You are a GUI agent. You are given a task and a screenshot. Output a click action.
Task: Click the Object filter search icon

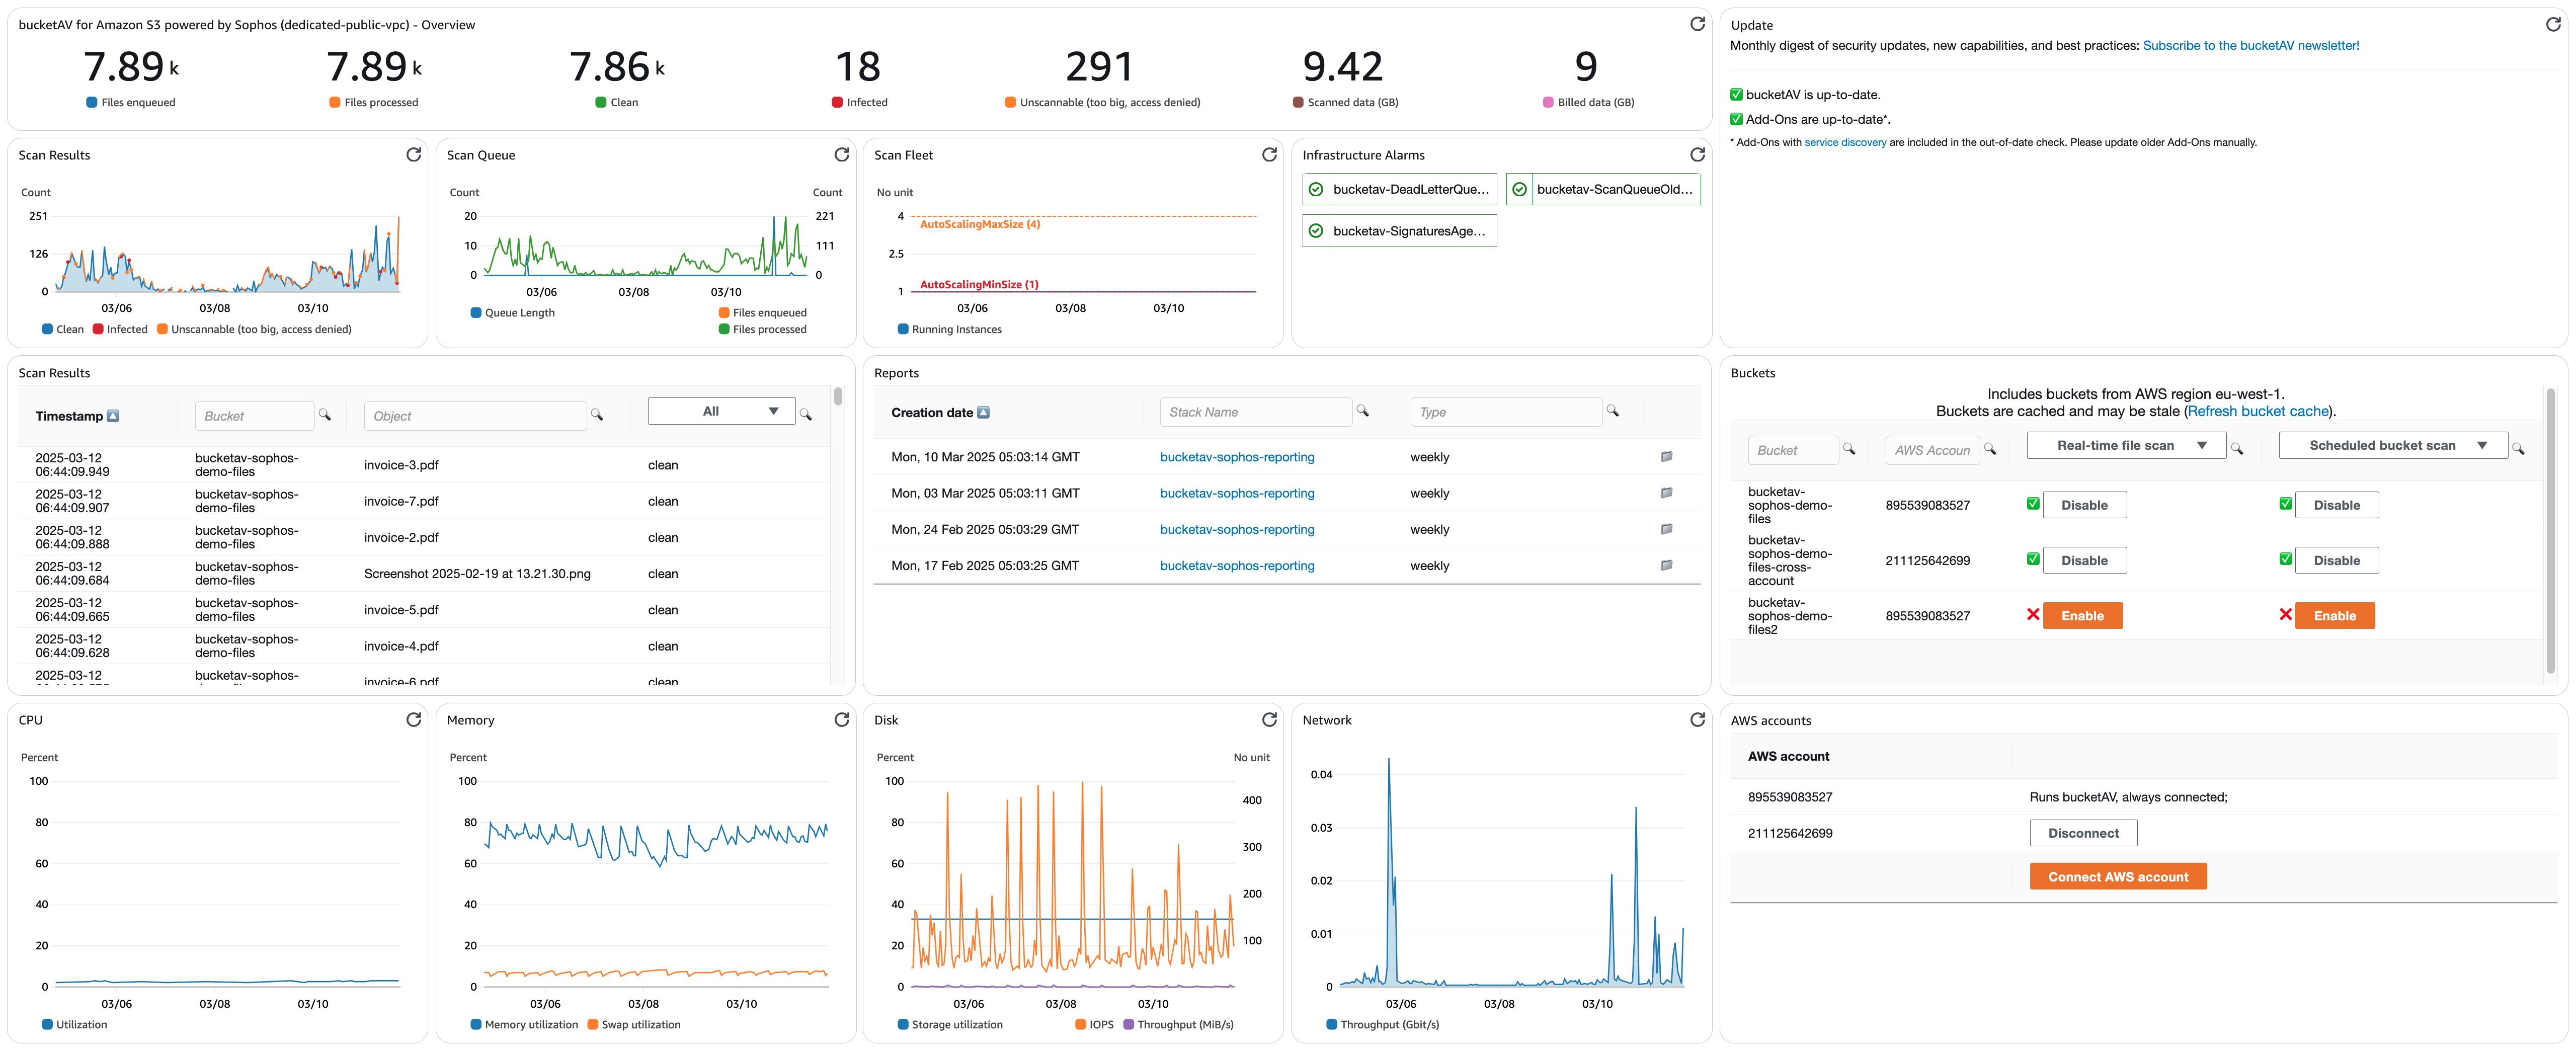point(597,414)
